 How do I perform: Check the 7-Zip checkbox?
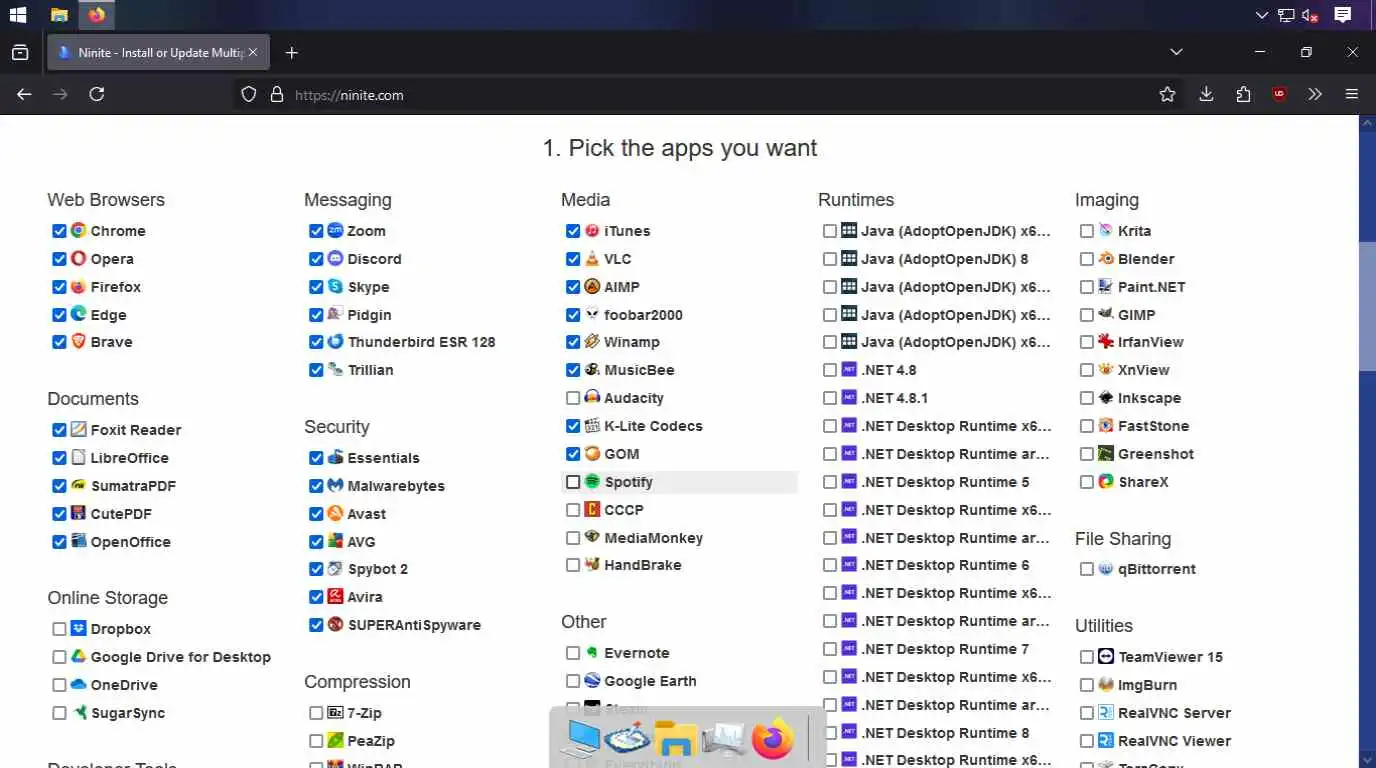(316, 713)
